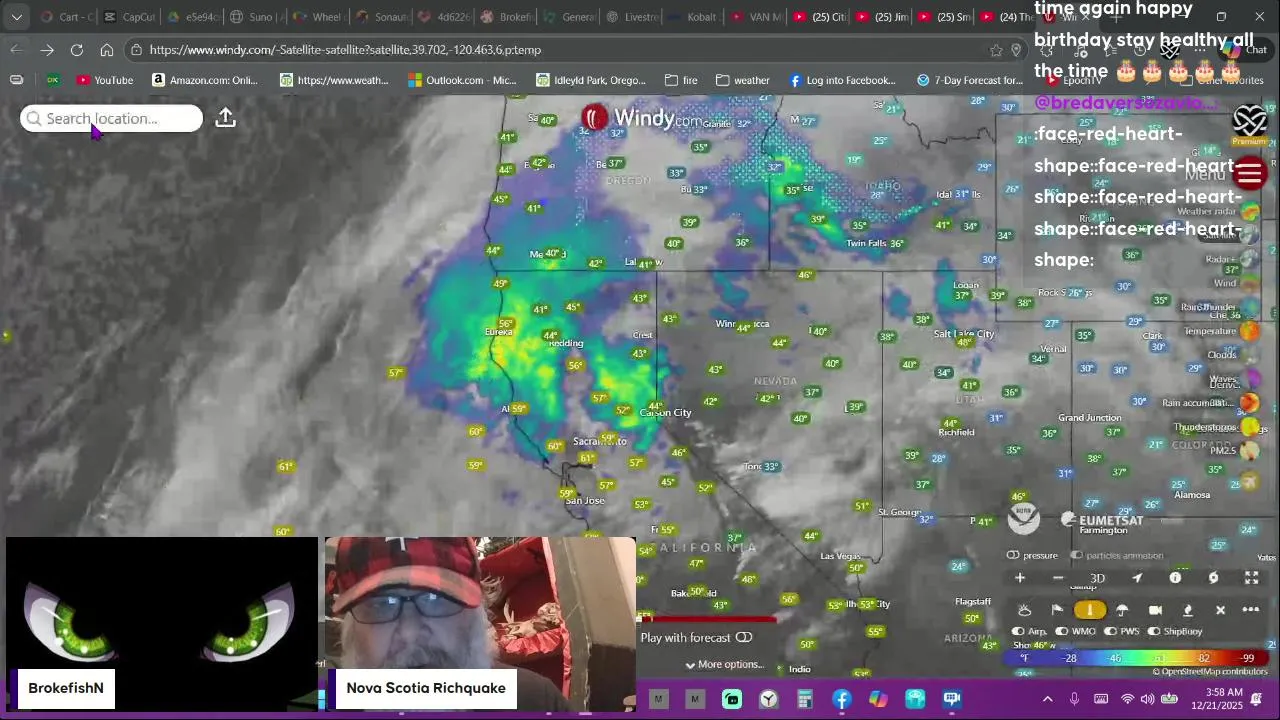Select the Weather radar layer
The height and width of the screenshot is (720, 1280).
click(x=1250, y=212)
